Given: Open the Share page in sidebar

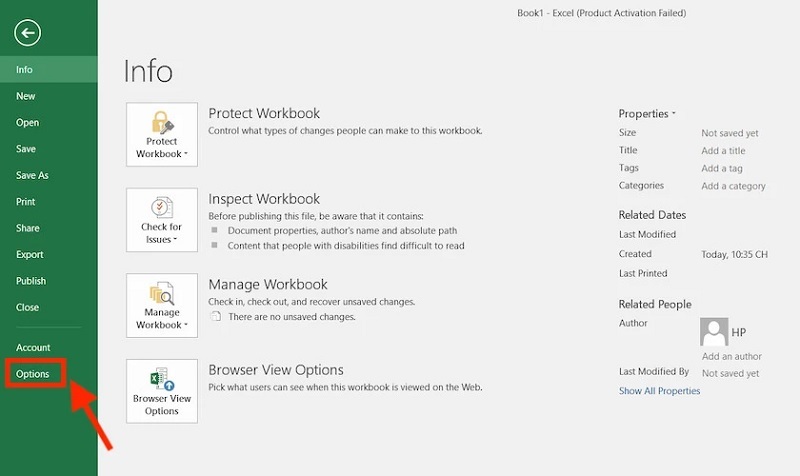Looking at the screenshot, I should click(x=28, y=228).
